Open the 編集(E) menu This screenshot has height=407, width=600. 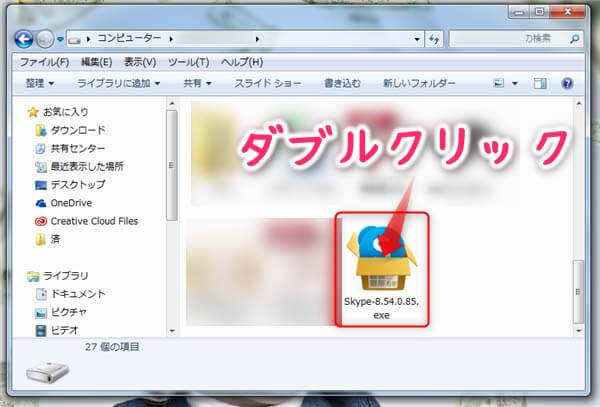96,62
